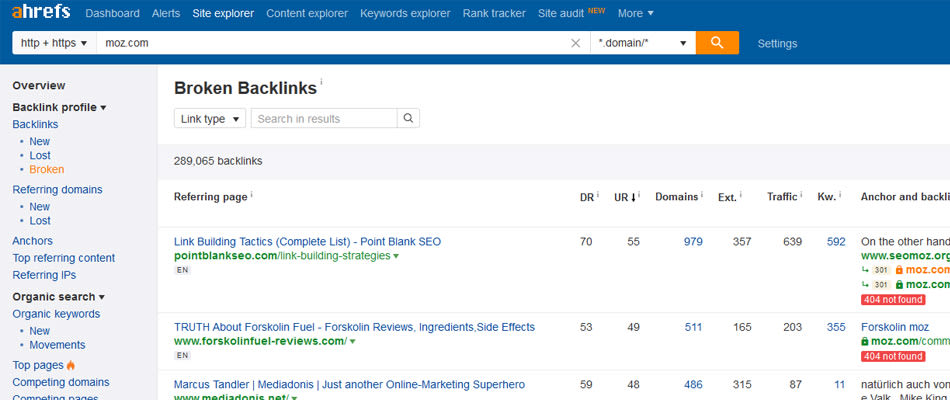Screen dimensions: 950x400
Task: Open the Link type filter dropdown
Action: click(210, 119)
